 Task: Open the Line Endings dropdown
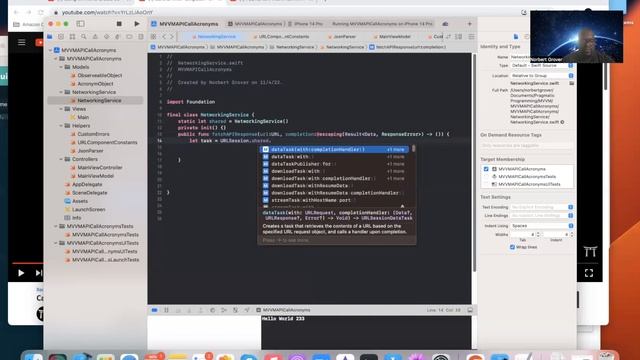542,216
